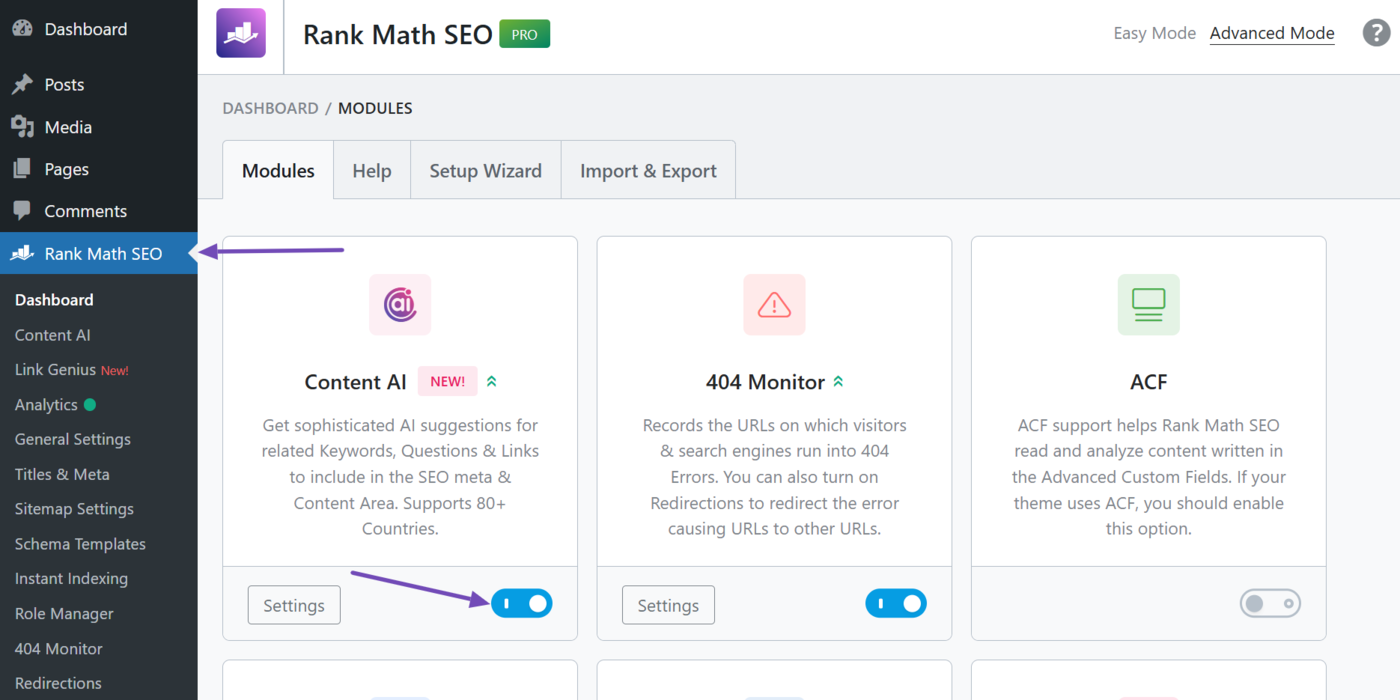Click the Pages icon in sidebar

pyautogui.click(x=22, y=169)
